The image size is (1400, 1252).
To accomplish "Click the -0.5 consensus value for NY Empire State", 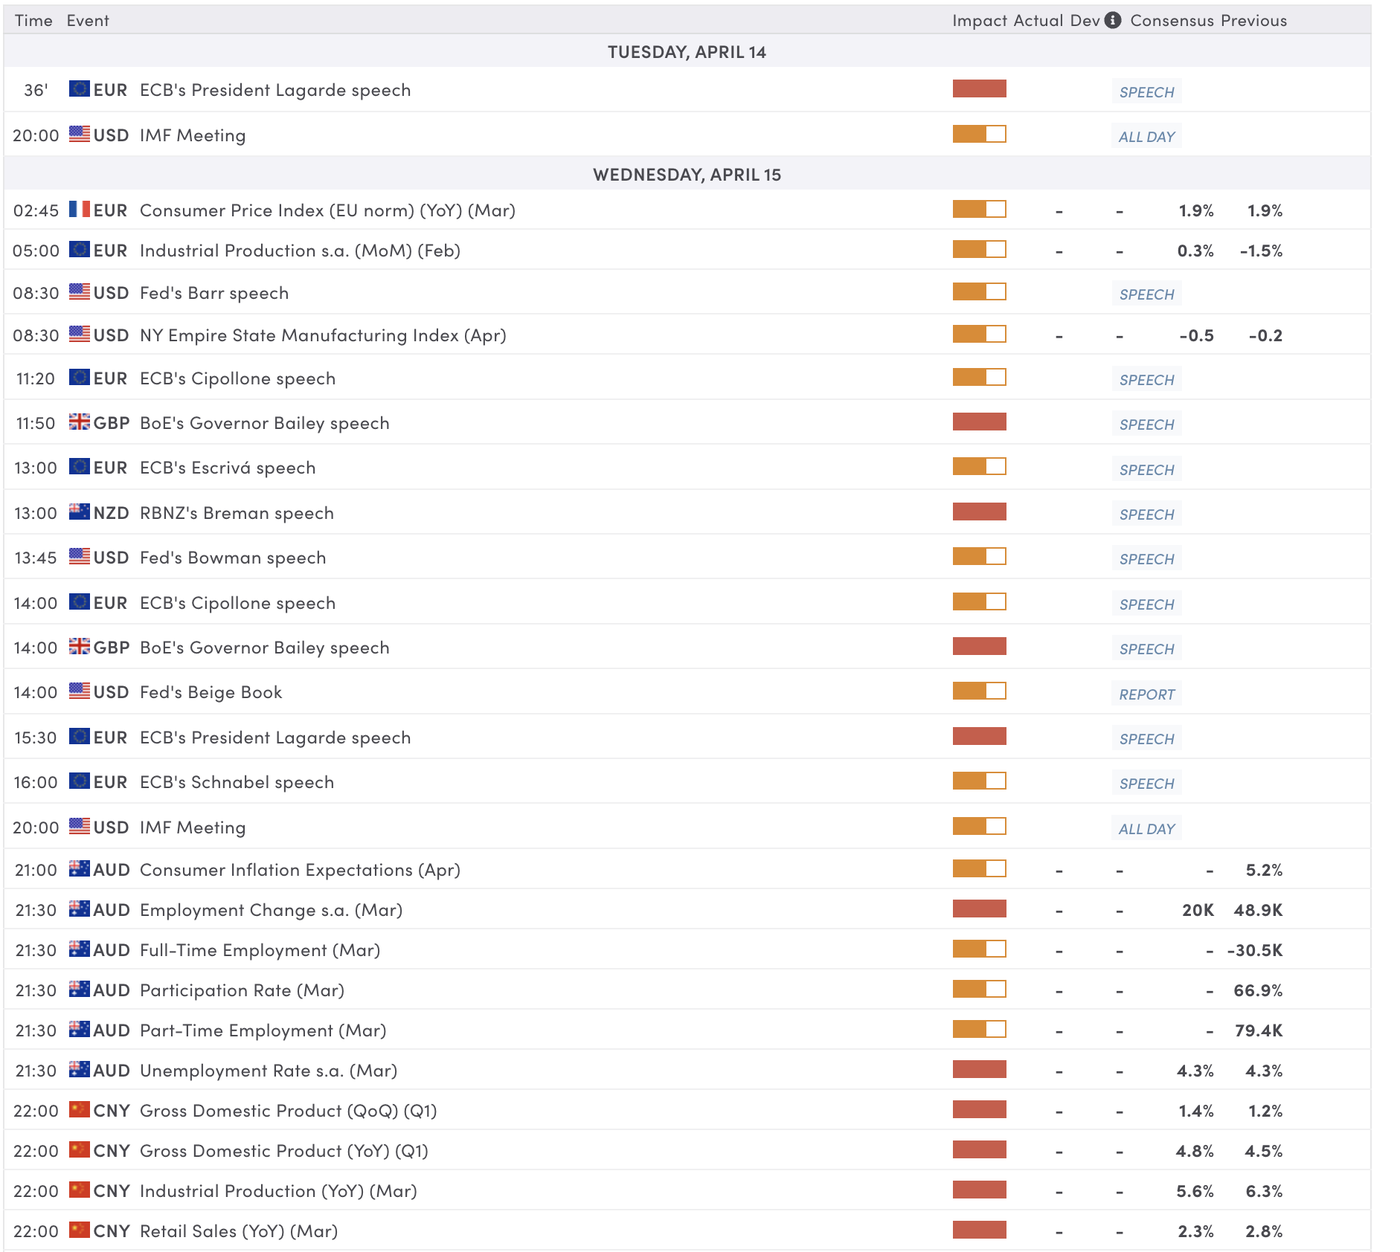I will tap(1196, 335).
